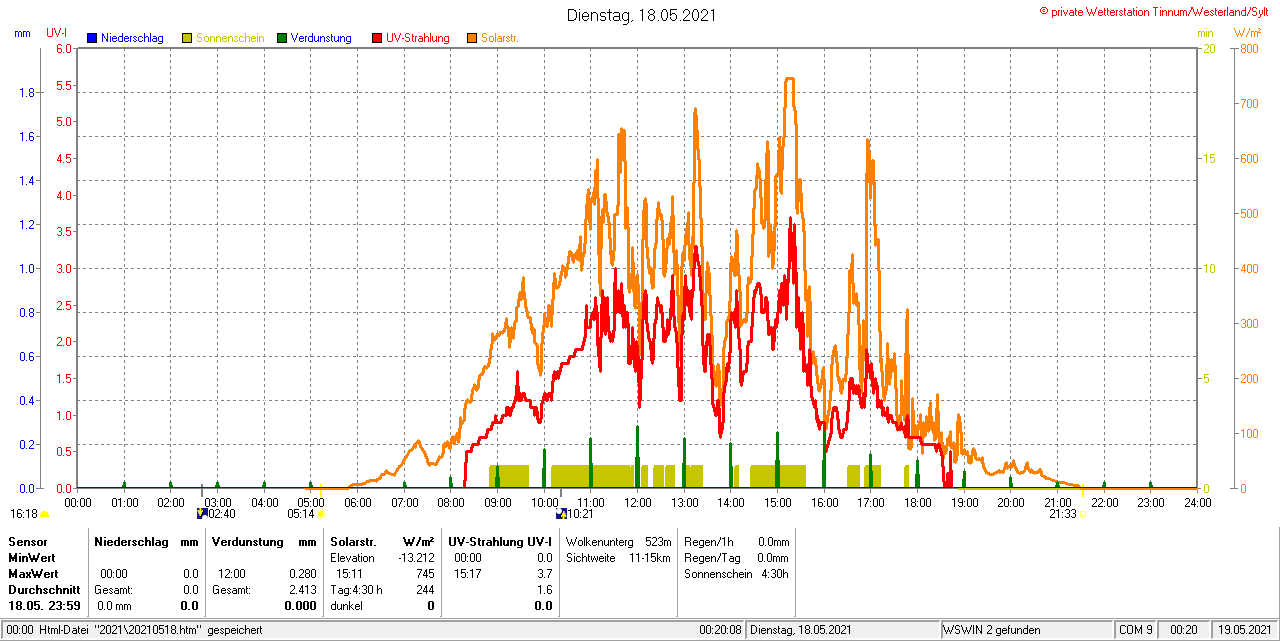Click the solar average value 244
1280x641 pixels.
click(x=424, y=590)
